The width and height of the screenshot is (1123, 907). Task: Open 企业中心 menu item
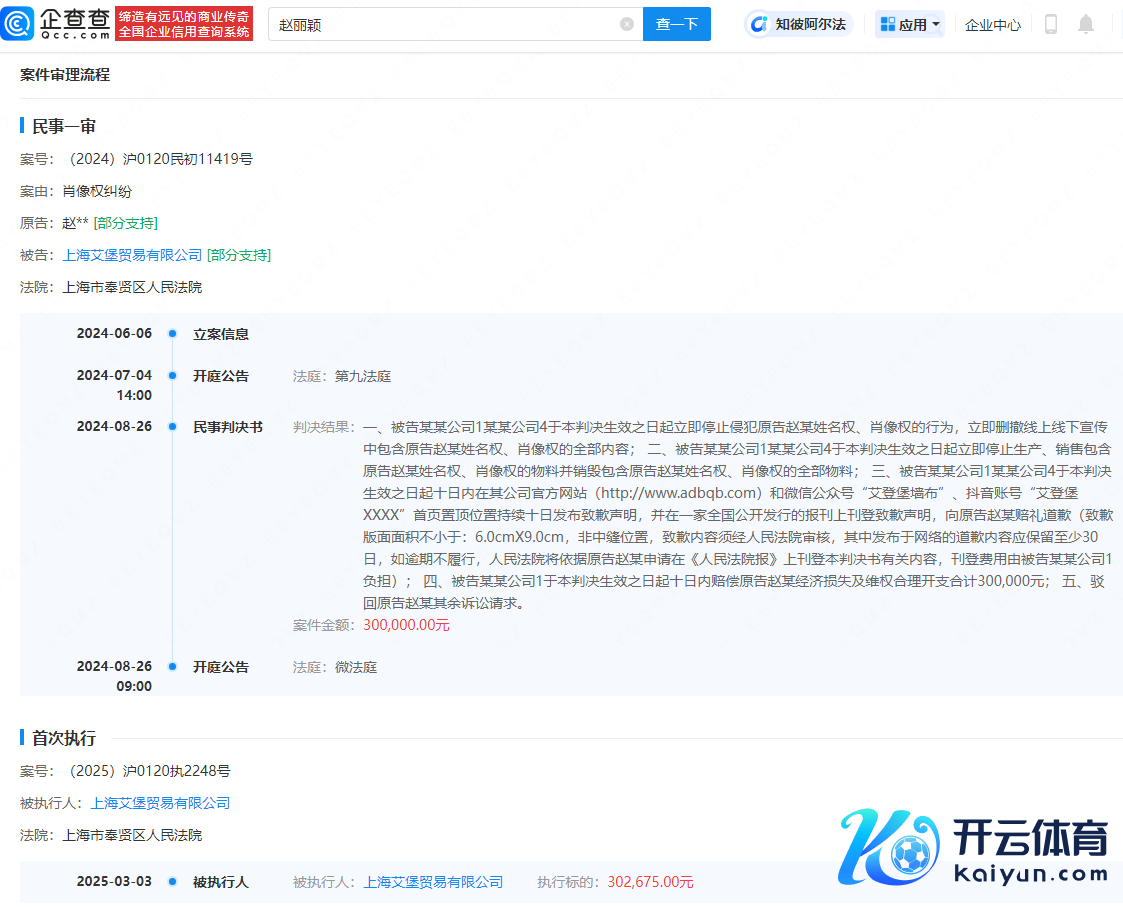tap(992, 24)
